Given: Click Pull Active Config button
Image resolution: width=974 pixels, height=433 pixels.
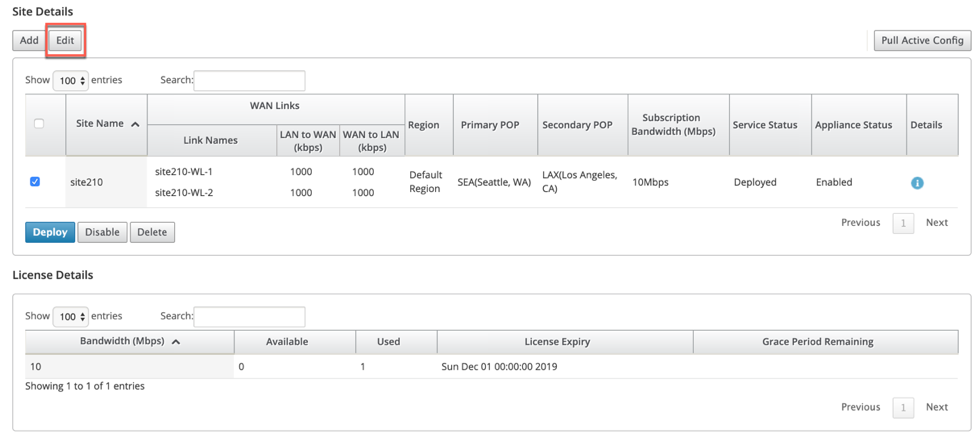Looking at the screenshot, I should (x=922, y=40).
